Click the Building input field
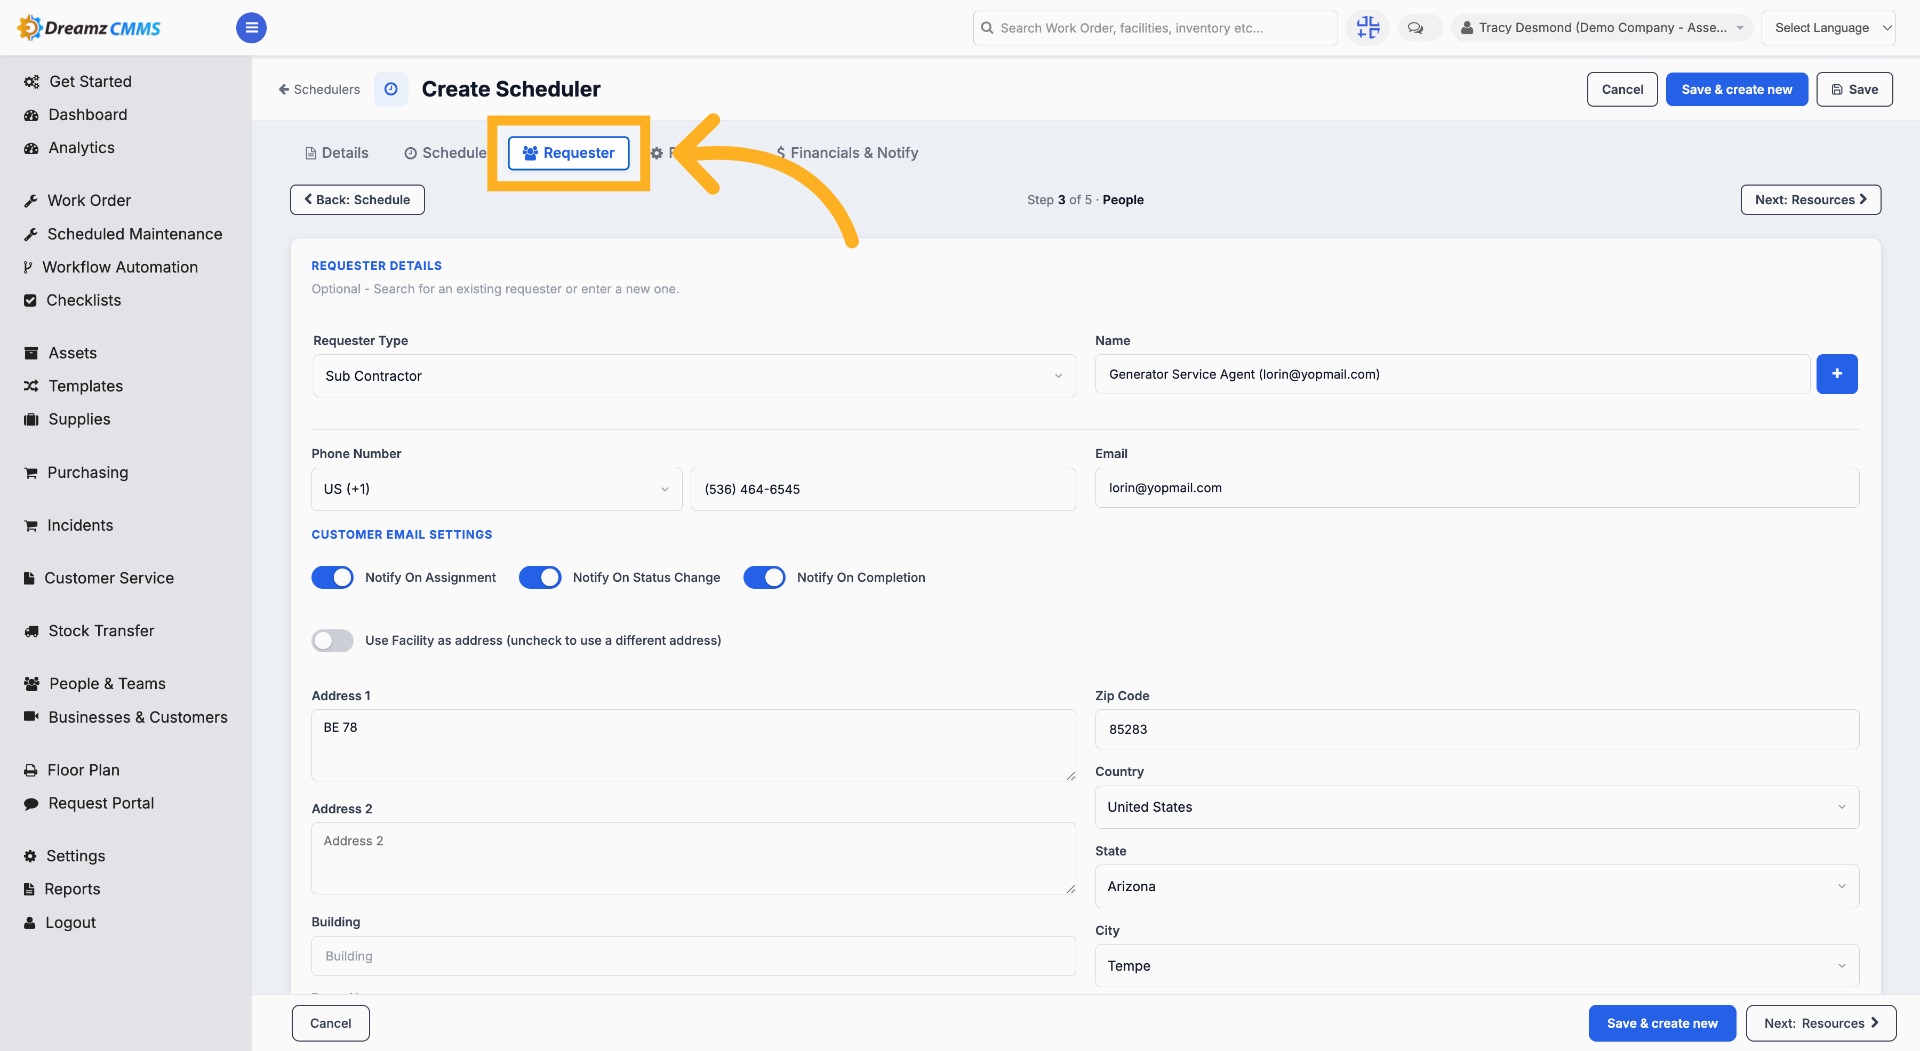 tap(694, 956)
